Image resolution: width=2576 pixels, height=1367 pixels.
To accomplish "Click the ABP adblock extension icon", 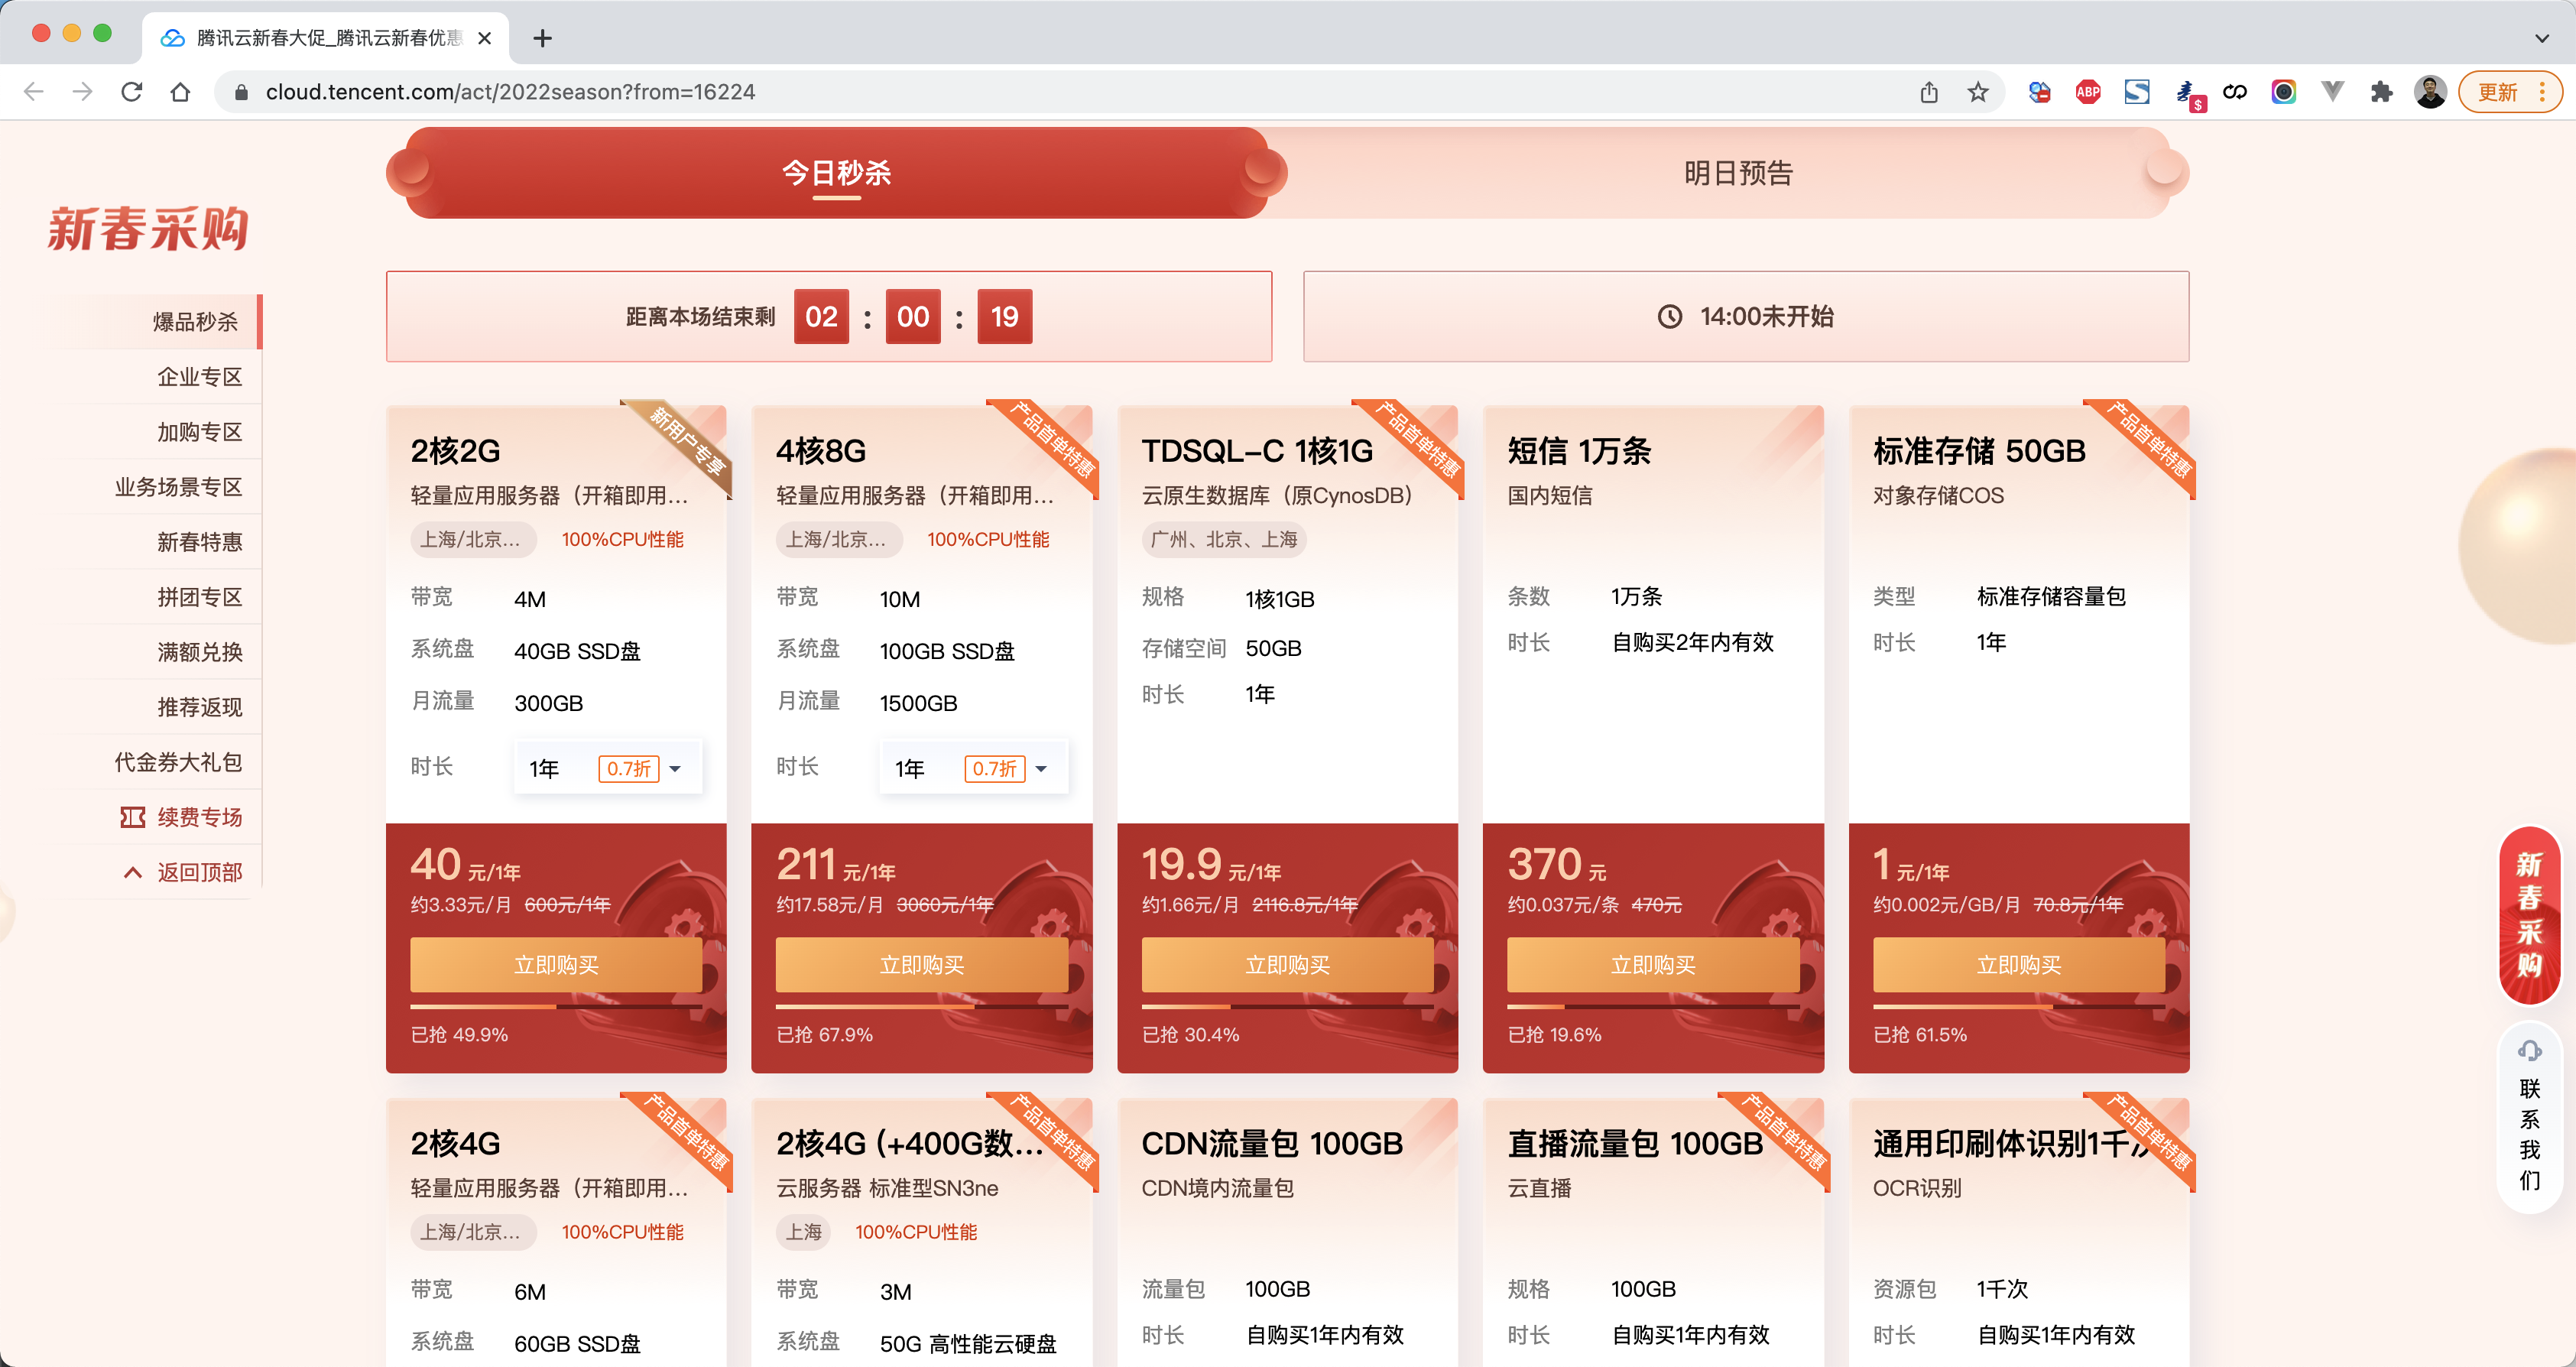I will pos(2087,92).
